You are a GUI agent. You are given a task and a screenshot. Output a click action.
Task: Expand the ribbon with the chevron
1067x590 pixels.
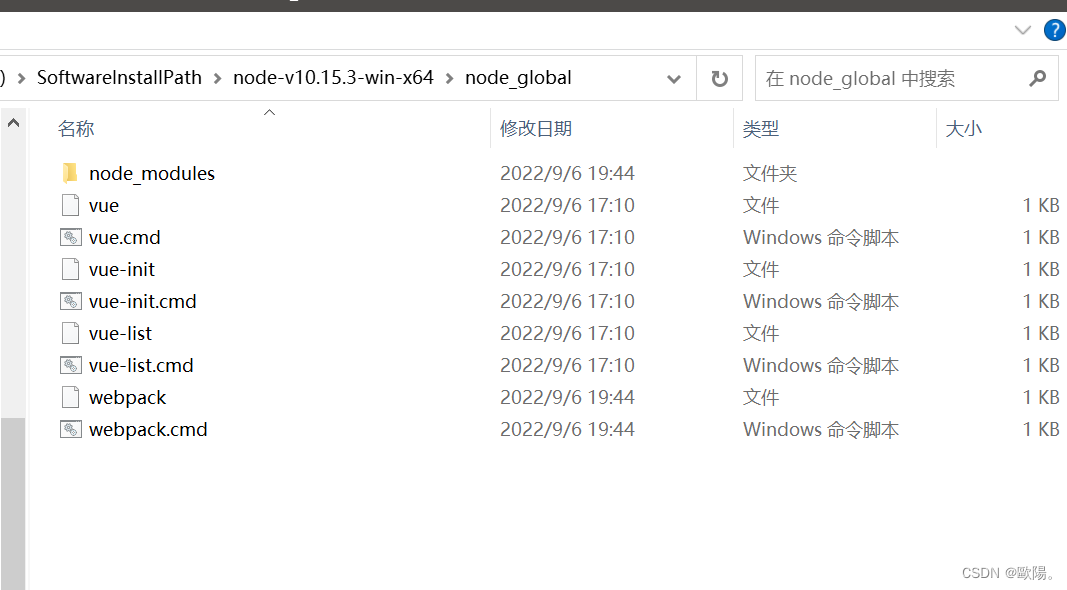[1022, 30]
